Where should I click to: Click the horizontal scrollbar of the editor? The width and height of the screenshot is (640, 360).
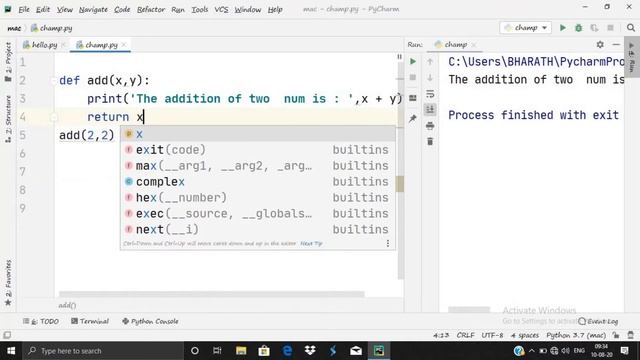[211, 294]
